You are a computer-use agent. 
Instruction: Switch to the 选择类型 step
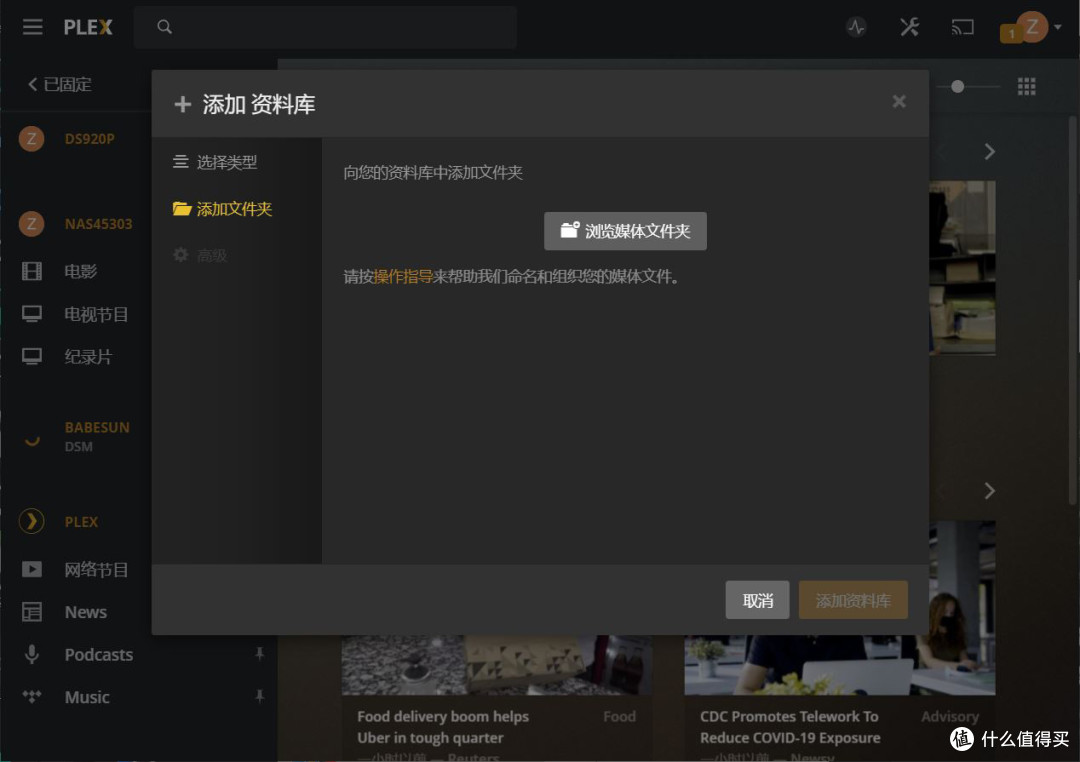pos(222,164)
